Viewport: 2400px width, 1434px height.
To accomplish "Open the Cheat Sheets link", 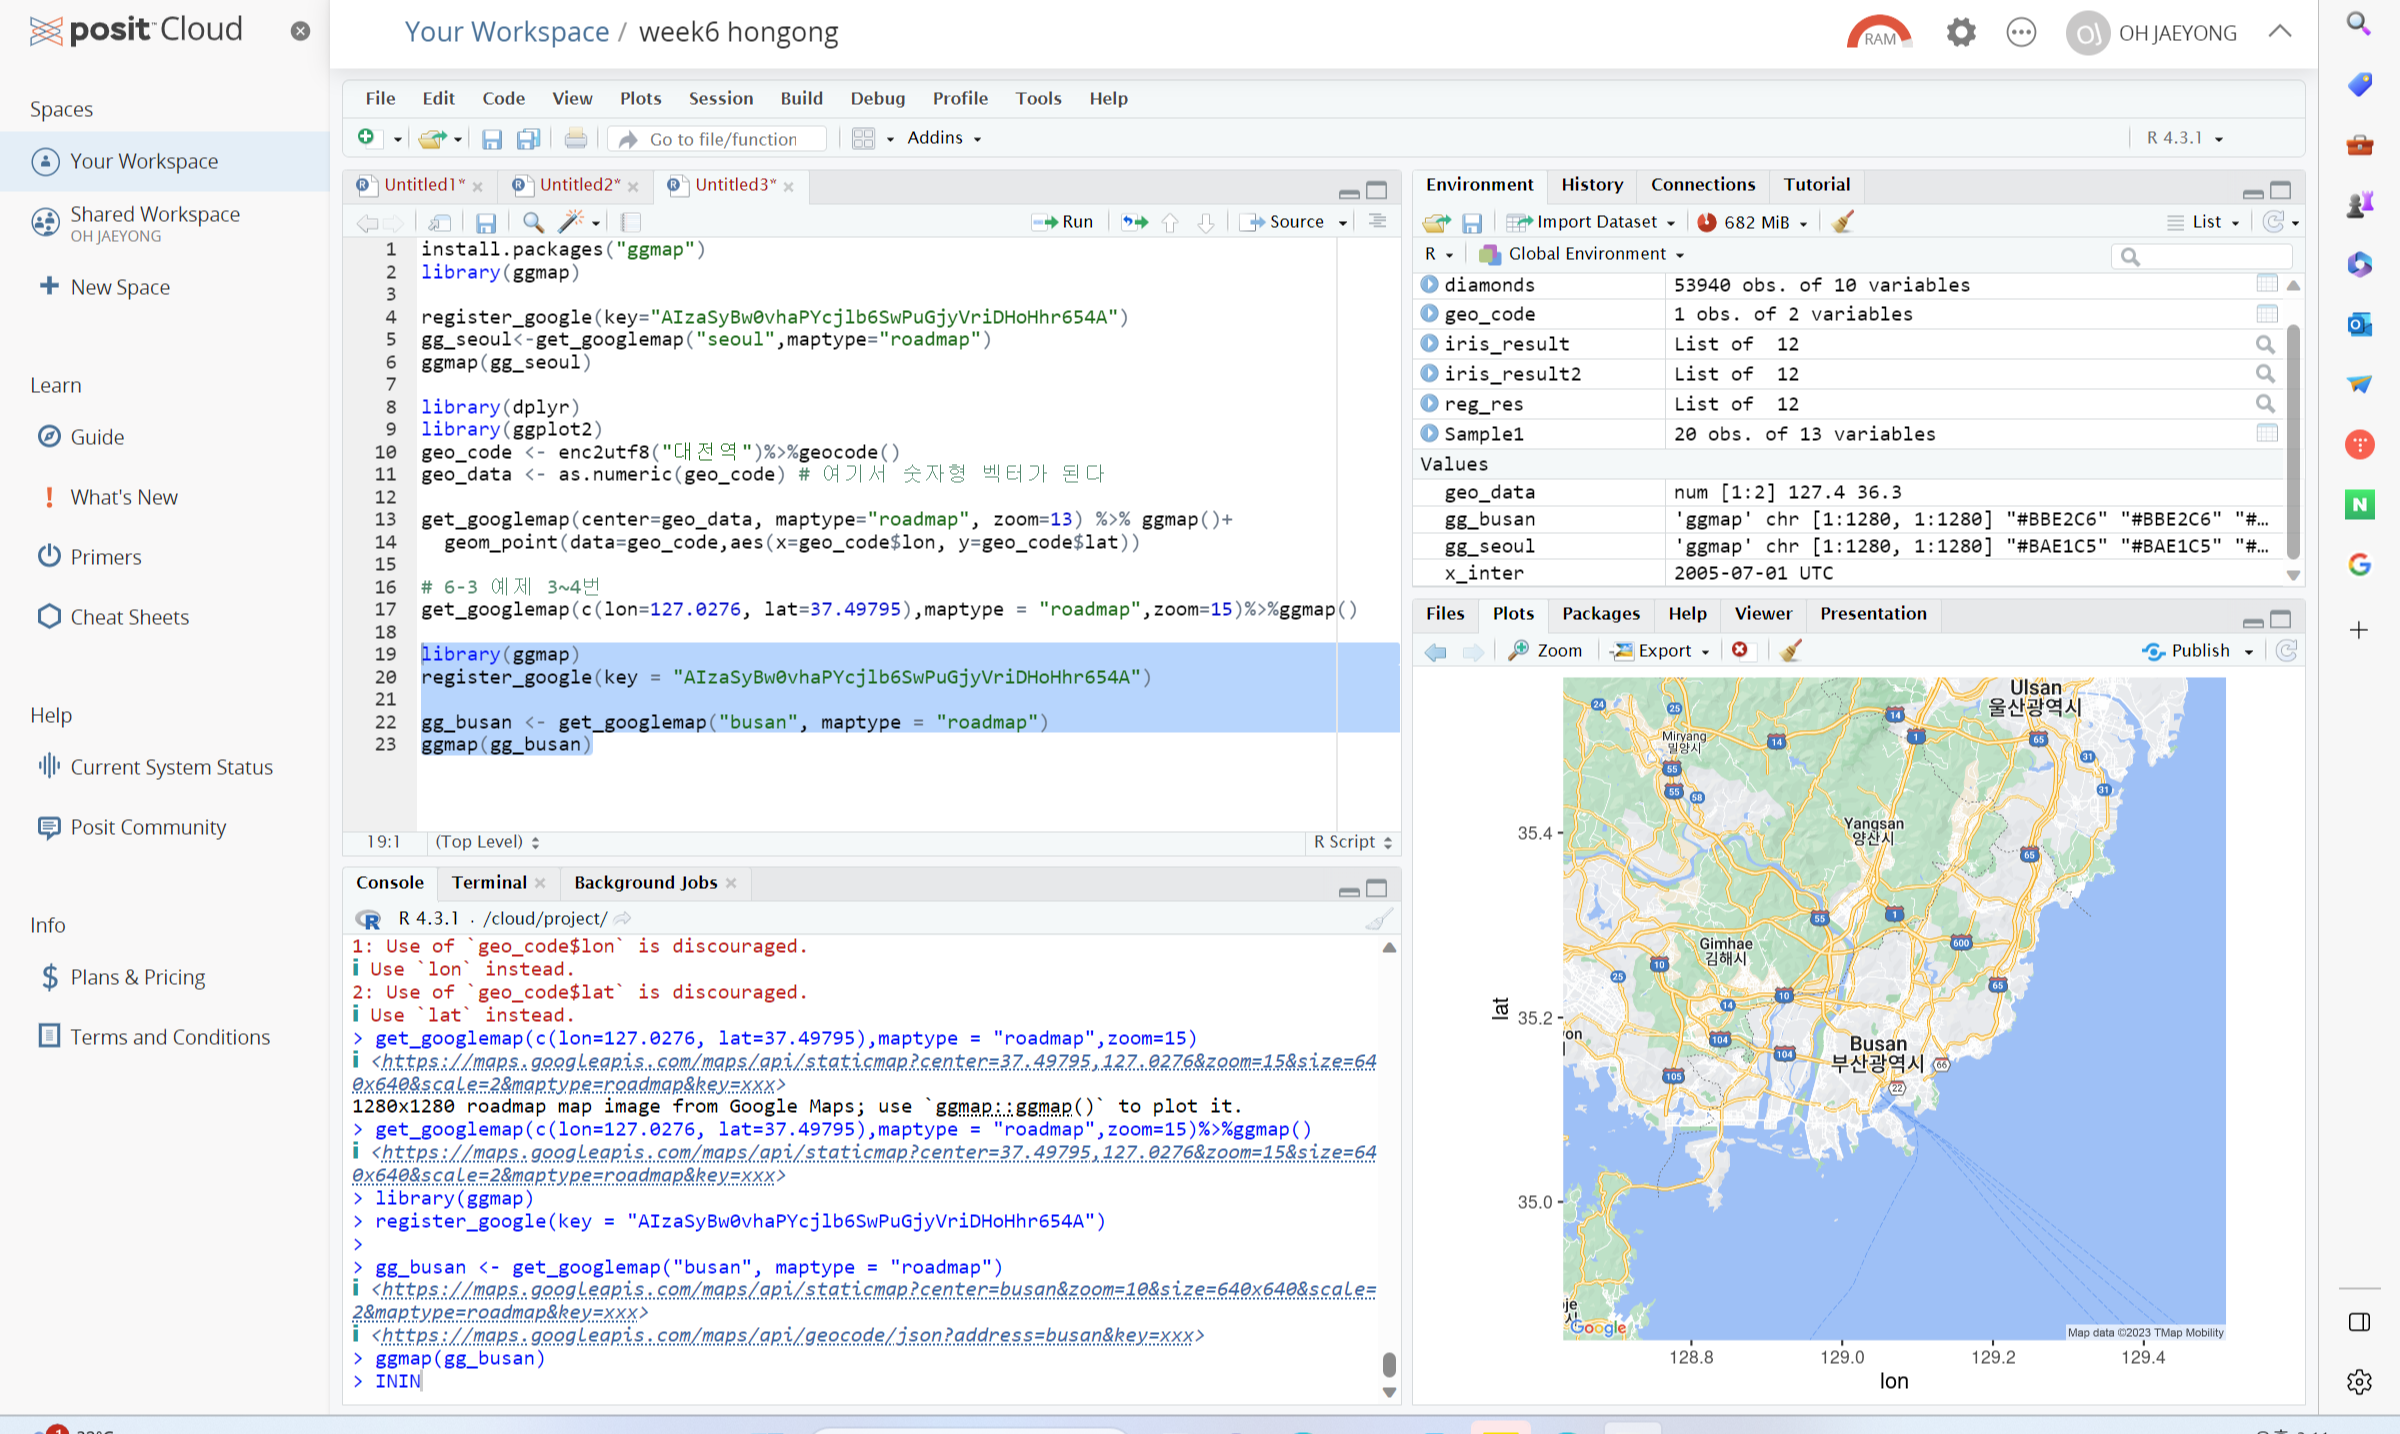I will pos(129,617).
